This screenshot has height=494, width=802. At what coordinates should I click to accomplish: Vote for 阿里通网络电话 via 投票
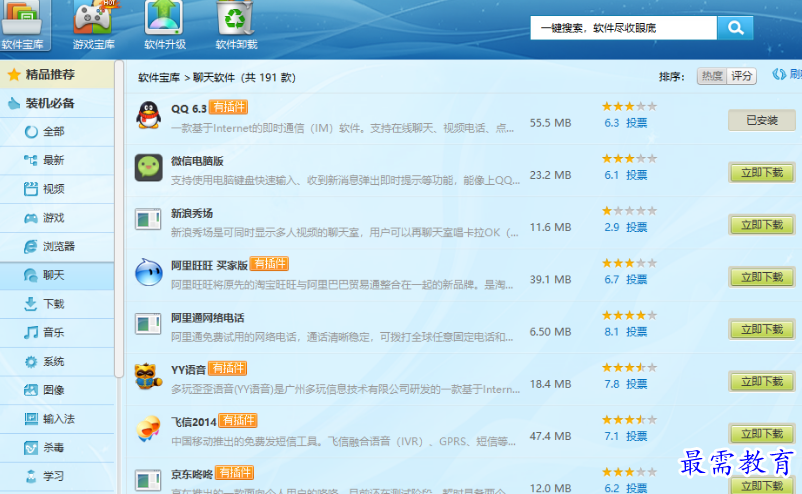coord(637,332)
